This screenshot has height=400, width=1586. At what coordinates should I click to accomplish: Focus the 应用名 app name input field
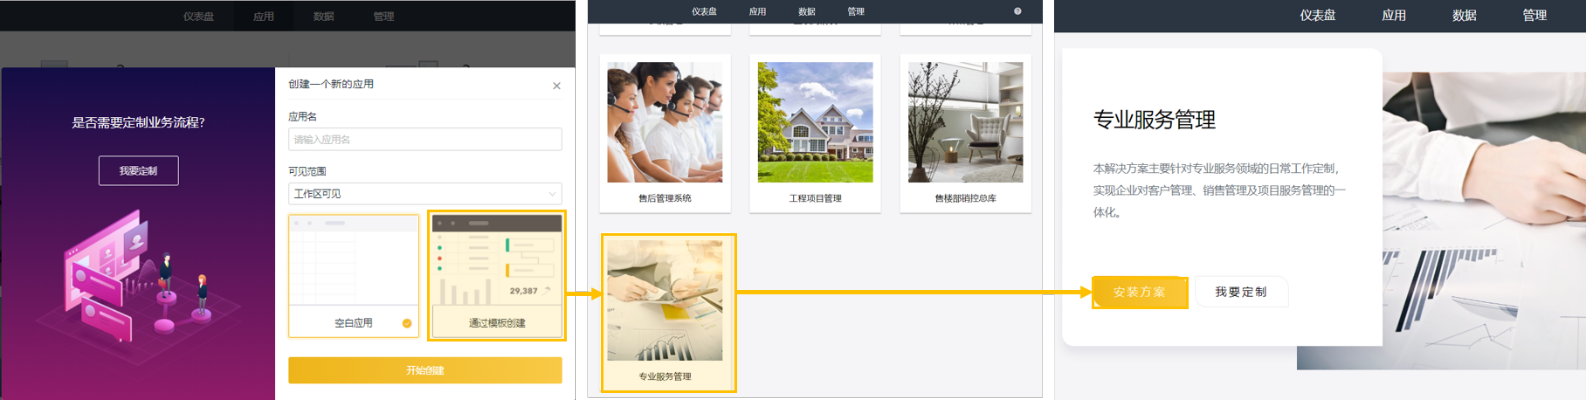pyautogui.click(x=425, y=140)
